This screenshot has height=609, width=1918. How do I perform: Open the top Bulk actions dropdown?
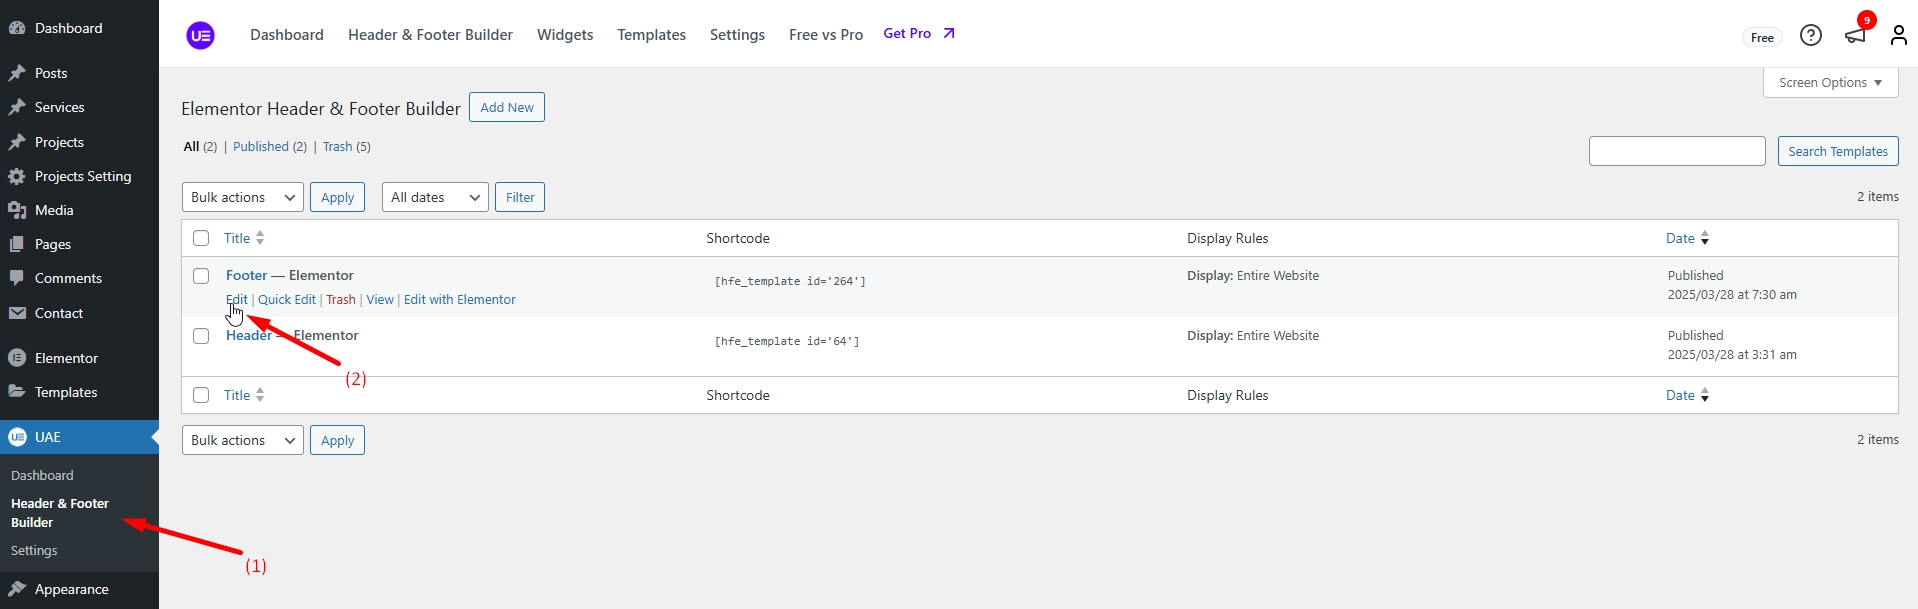[x=242, y=197]
